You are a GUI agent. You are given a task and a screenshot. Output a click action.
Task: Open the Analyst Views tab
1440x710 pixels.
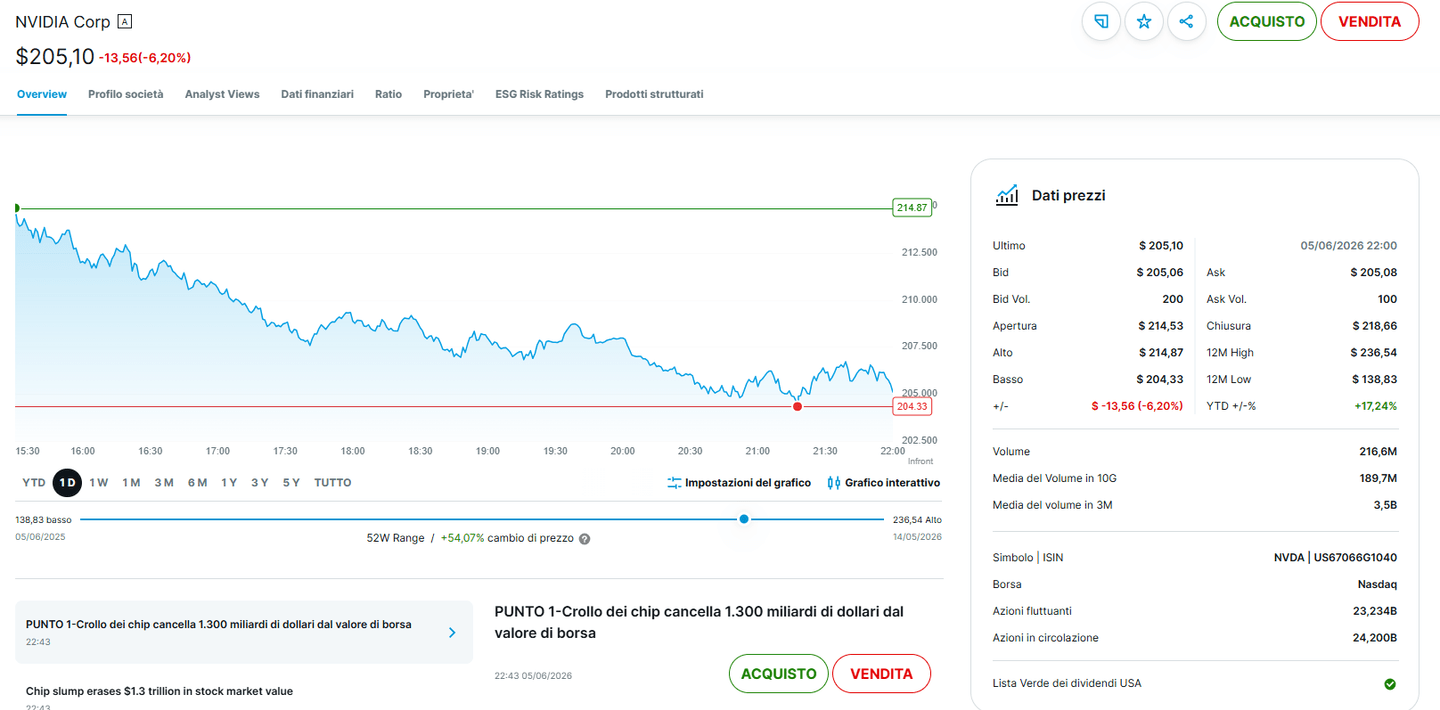coord(222,94)
